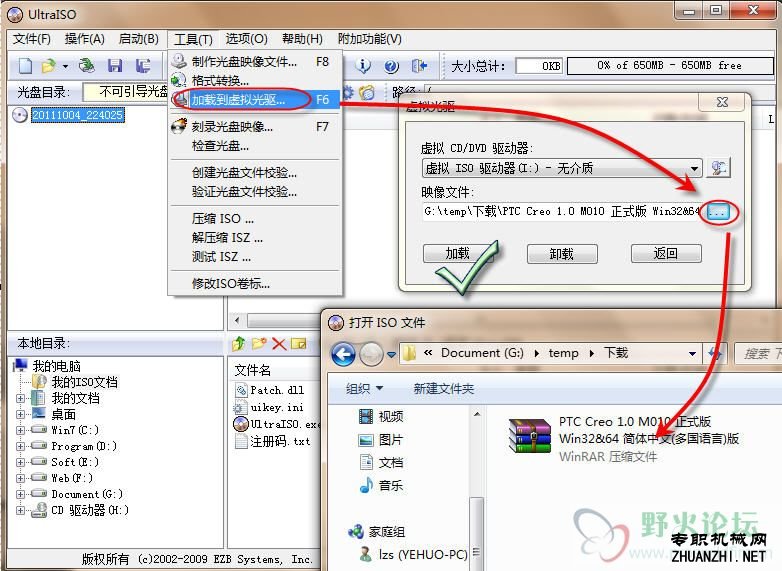Open the virtual CD/DVD drive dropdown
Viewport: 782px width, 571px height.
click(694, 169)
